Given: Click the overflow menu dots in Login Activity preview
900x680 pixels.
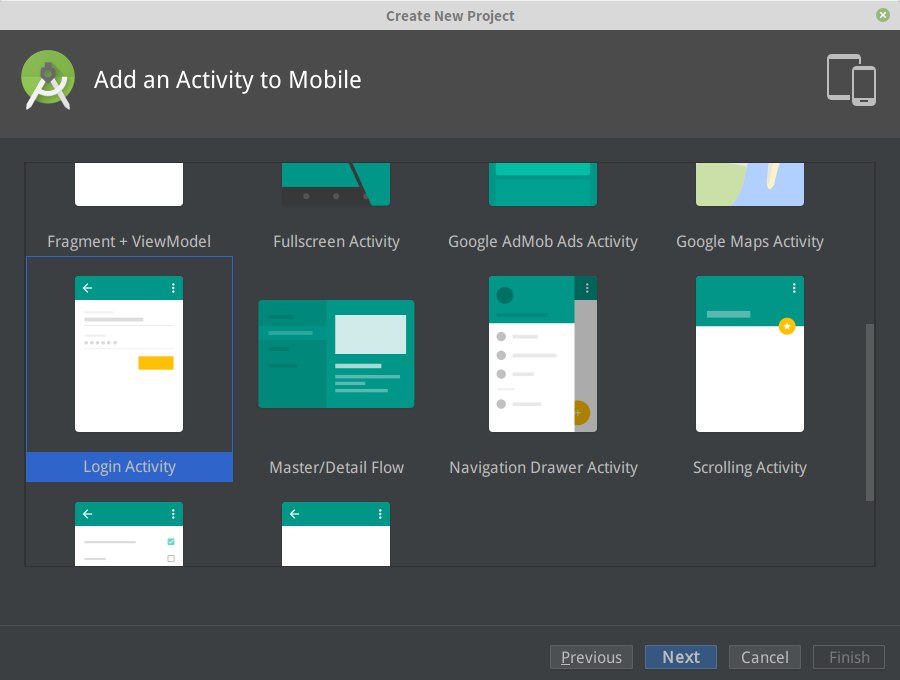Looking at the screenshot, I should tap(172, 287).
